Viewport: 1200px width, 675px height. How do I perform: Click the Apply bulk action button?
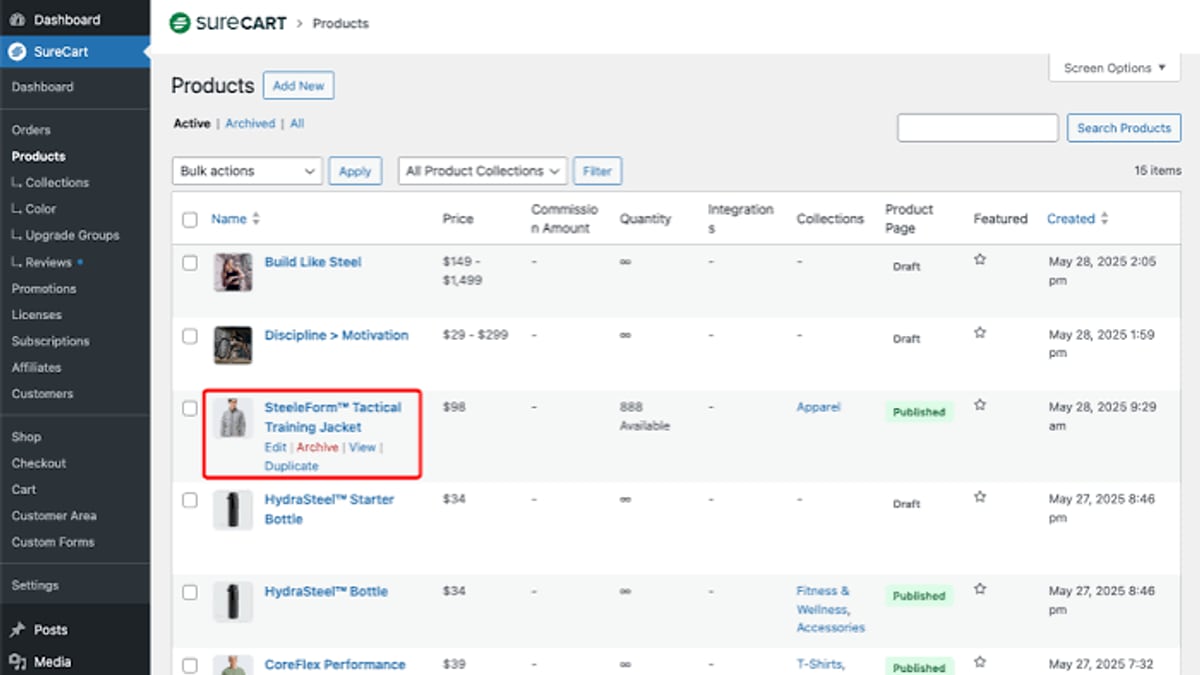click(355, 171)
